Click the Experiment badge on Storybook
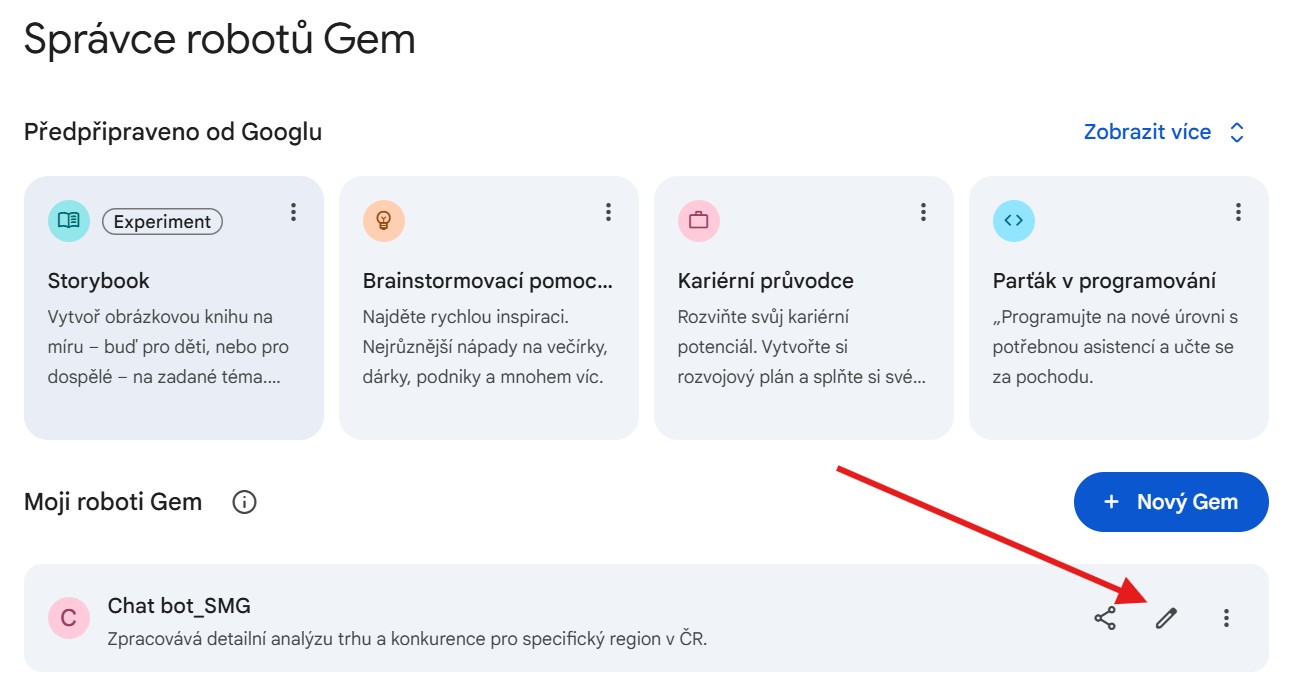The height and width of the screenshot is (679, 1300). pyautogui.click(x=162, y=222)
